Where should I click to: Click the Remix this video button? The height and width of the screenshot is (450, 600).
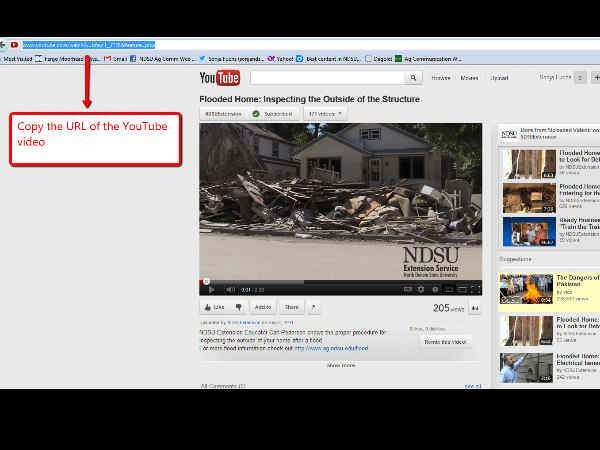(445, 342)
